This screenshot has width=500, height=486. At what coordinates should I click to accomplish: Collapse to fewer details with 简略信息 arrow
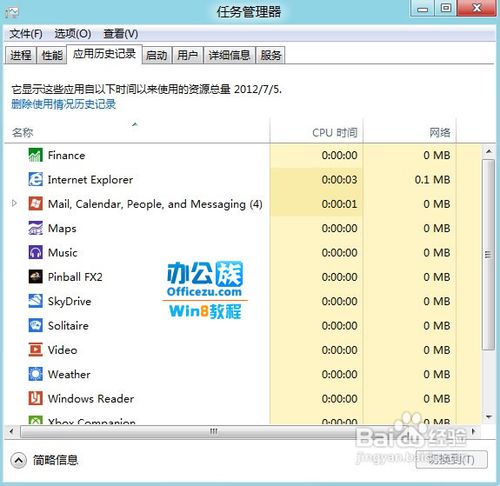(19, 461)
